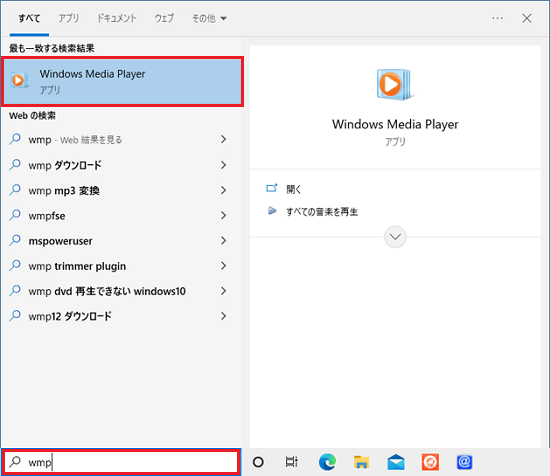This screenshot has height=476, width=550.
Task: Select the 'mspoweruser' suggestion
Action: point(118,241)
